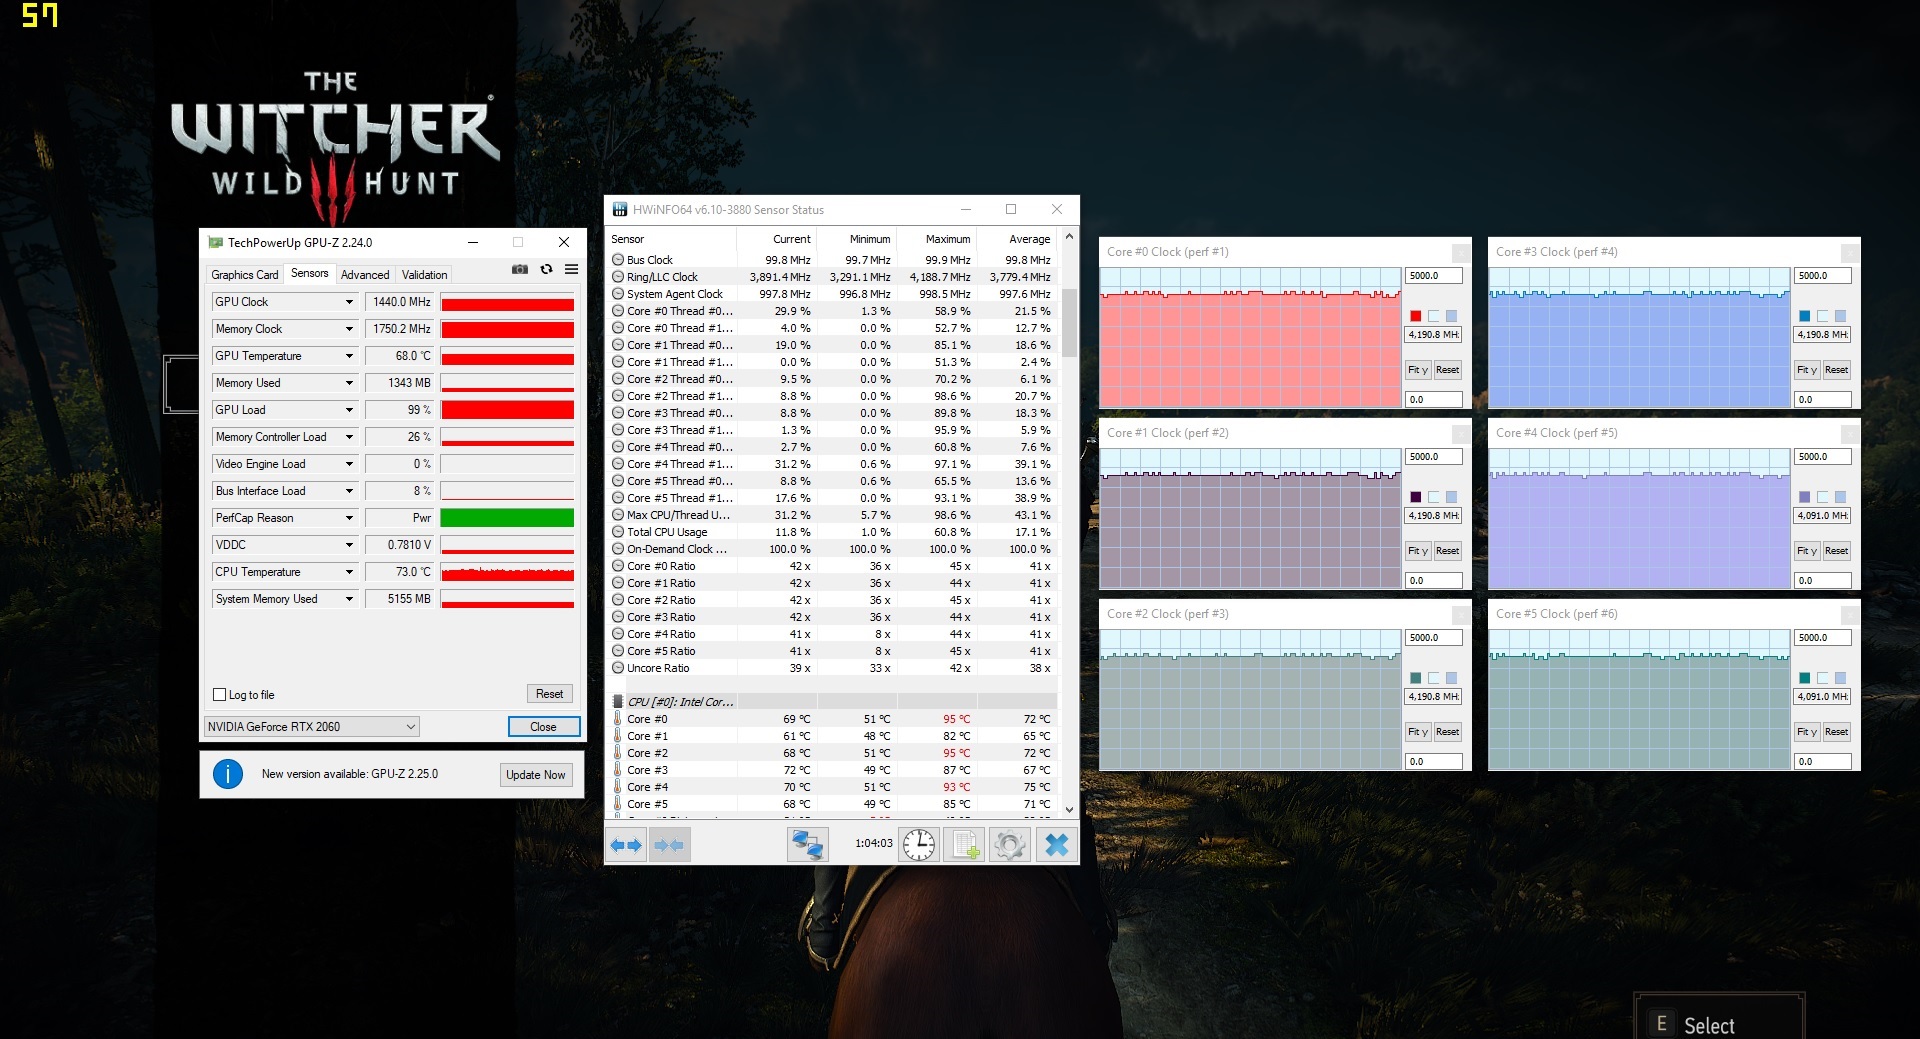The height and width of the screenshot is (1039, 1920).
Task: Click Fit y in Core #0 Clock graph
Action: (x=1417, y=370)
